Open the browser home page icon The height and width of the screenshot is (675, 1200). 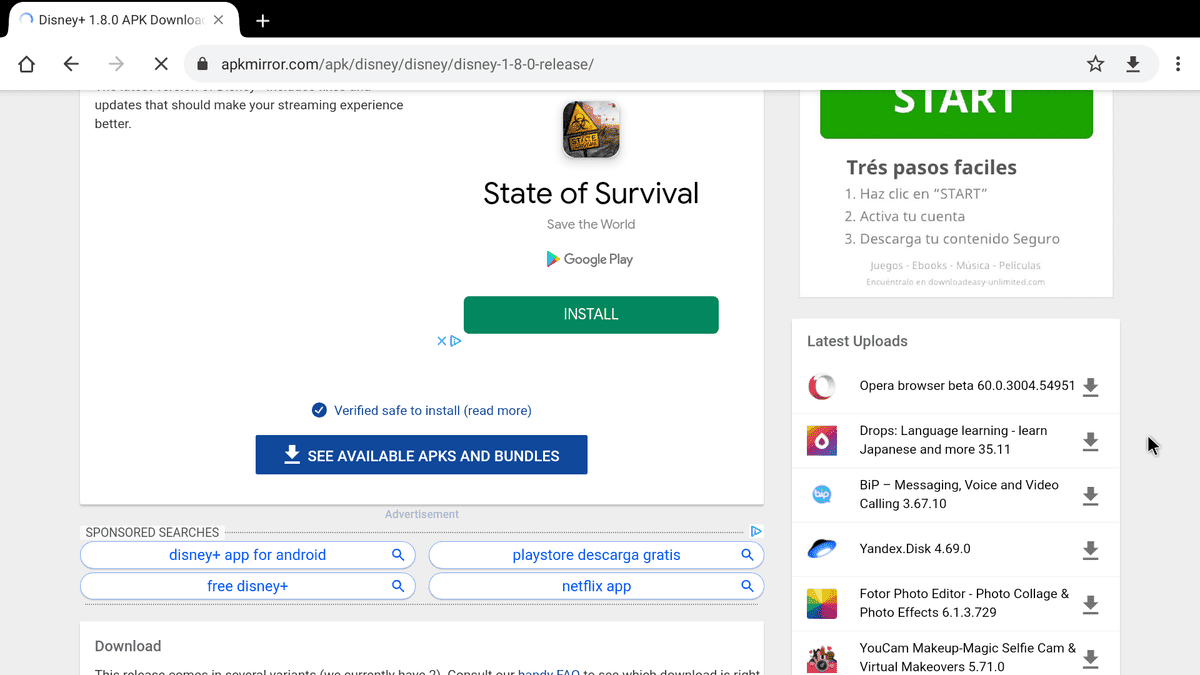pyautogui.click(x=27, y=64)
